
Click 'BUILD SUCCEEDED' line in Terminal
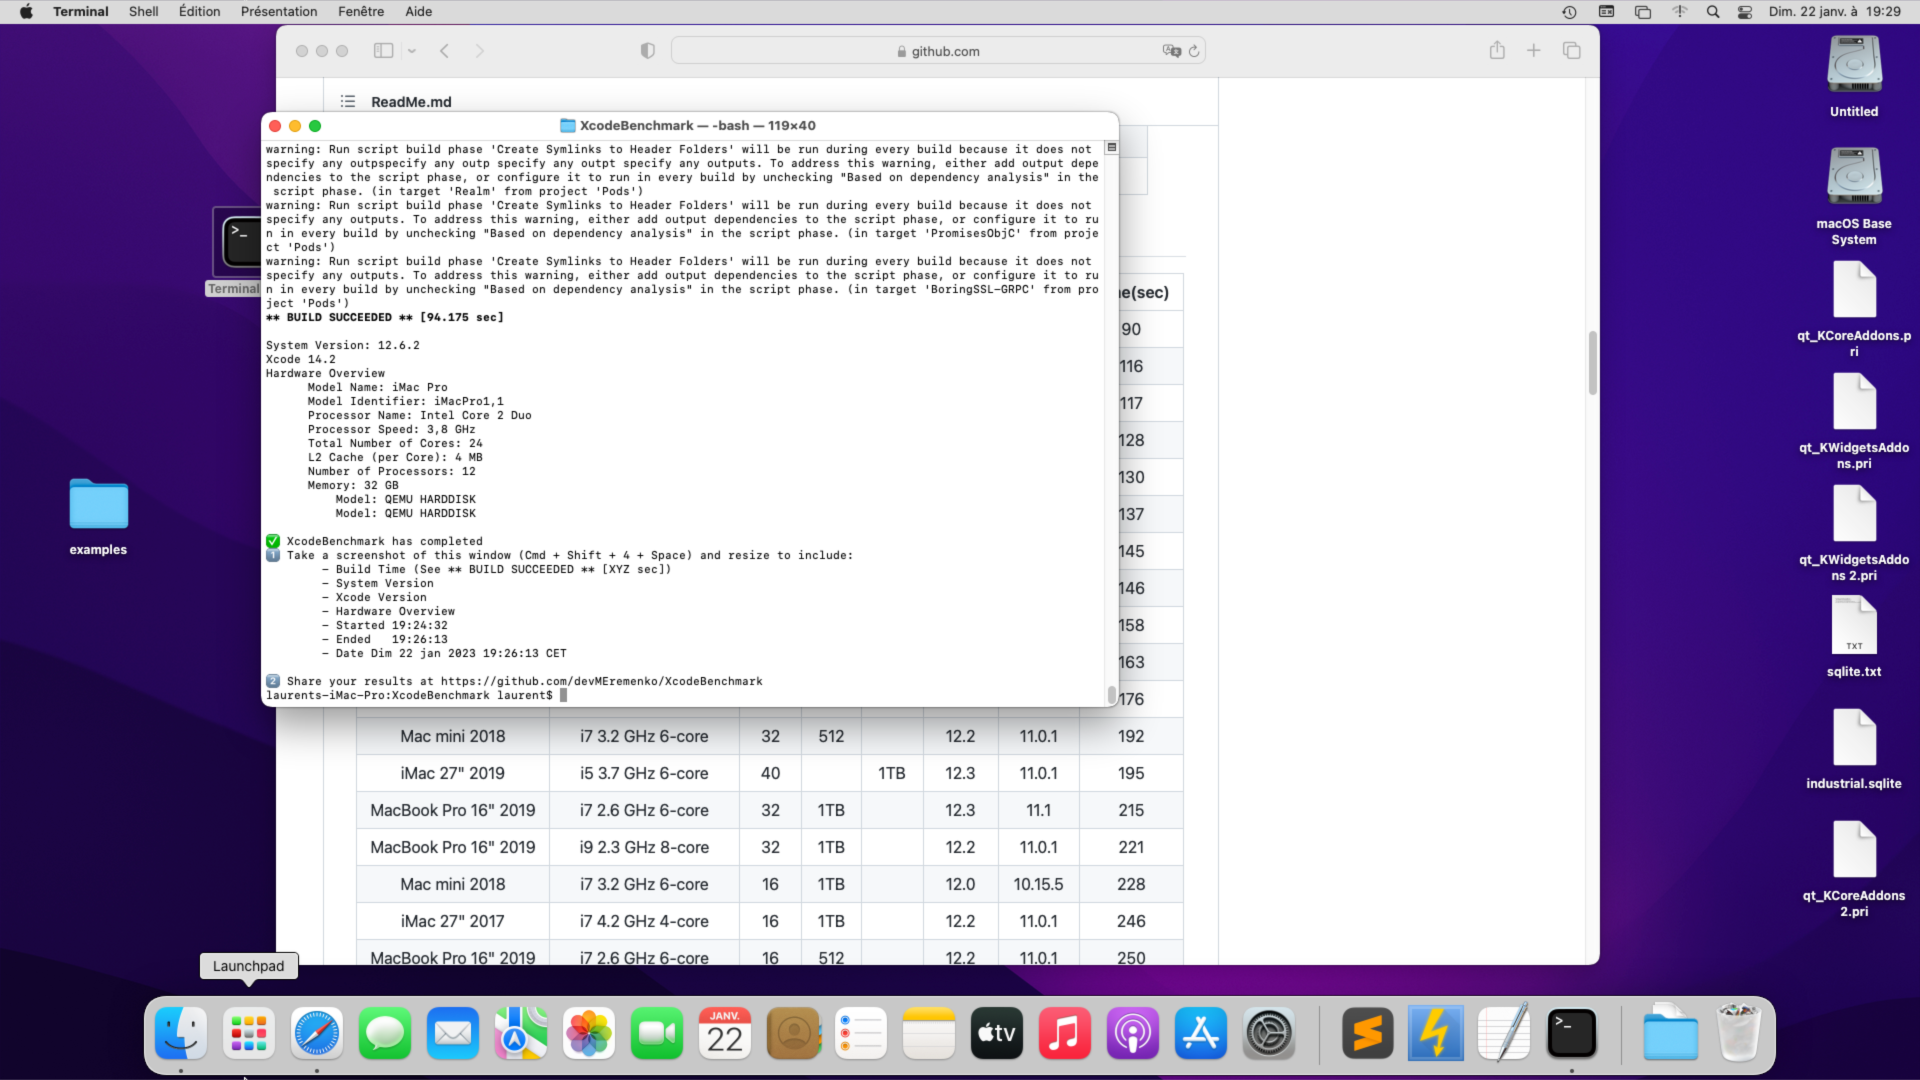point(385,317)
